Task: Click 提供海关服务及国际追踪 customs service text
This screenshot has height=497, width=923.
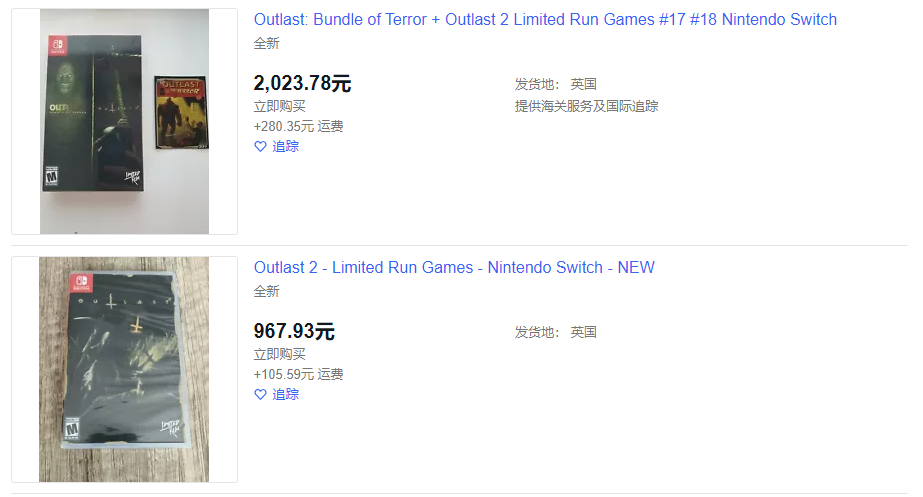Action: pos(586,107)
